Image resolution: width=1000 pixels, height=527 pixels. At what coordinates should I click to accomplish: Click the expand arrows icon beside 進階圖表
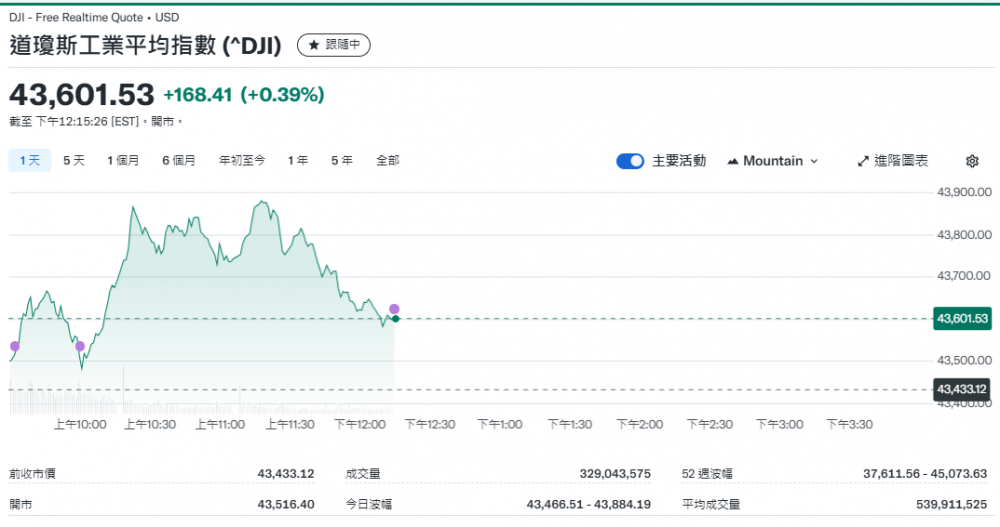pyautogui.click(x=863, y=161)
